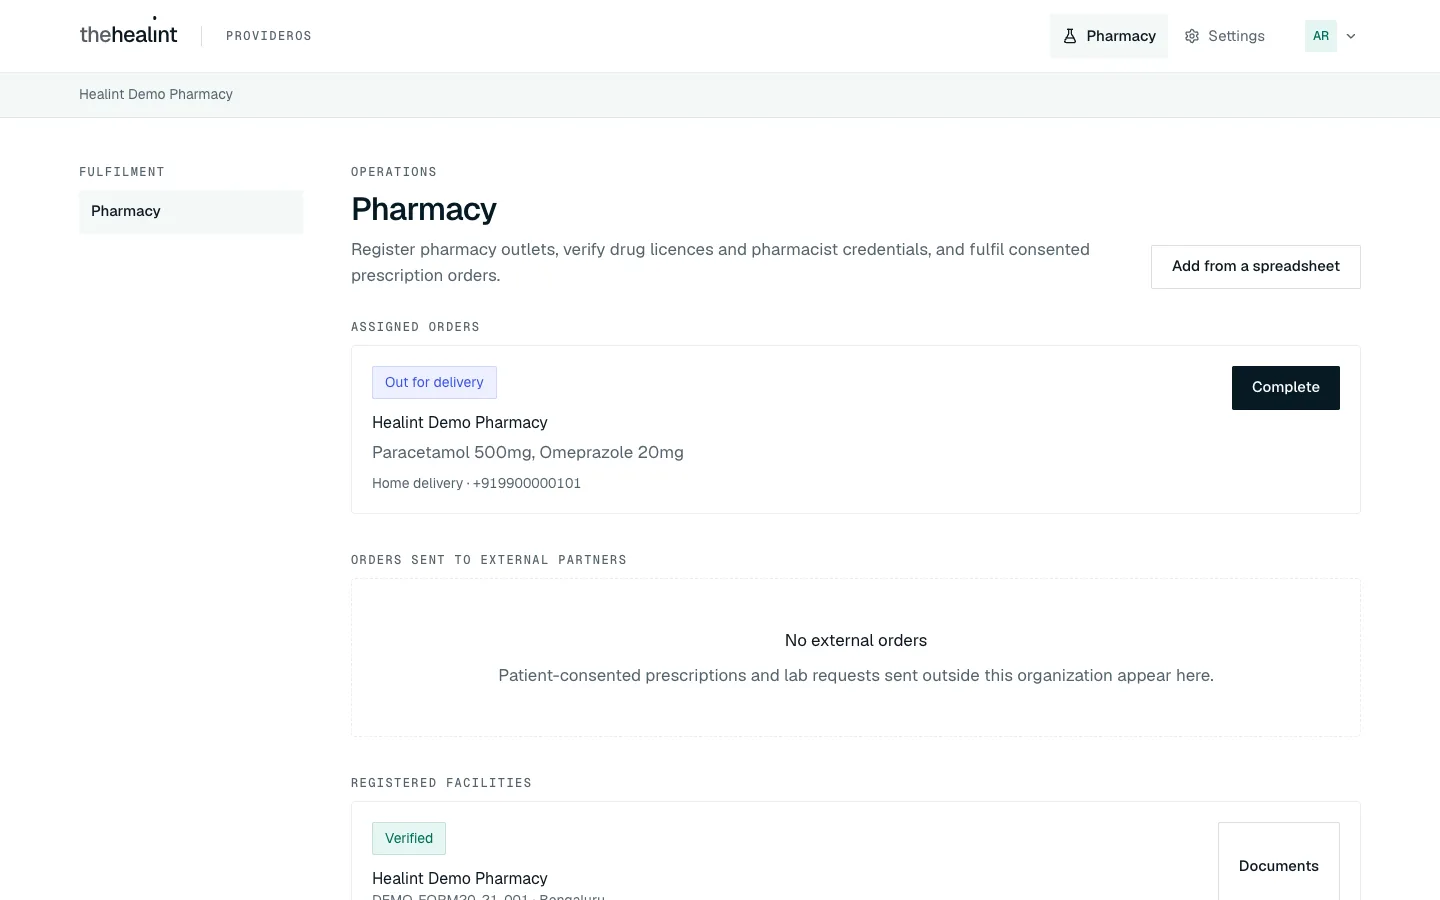
Task: Open Documents for Healint Demo Pharmacy facility
Action: pos(1279,865)
